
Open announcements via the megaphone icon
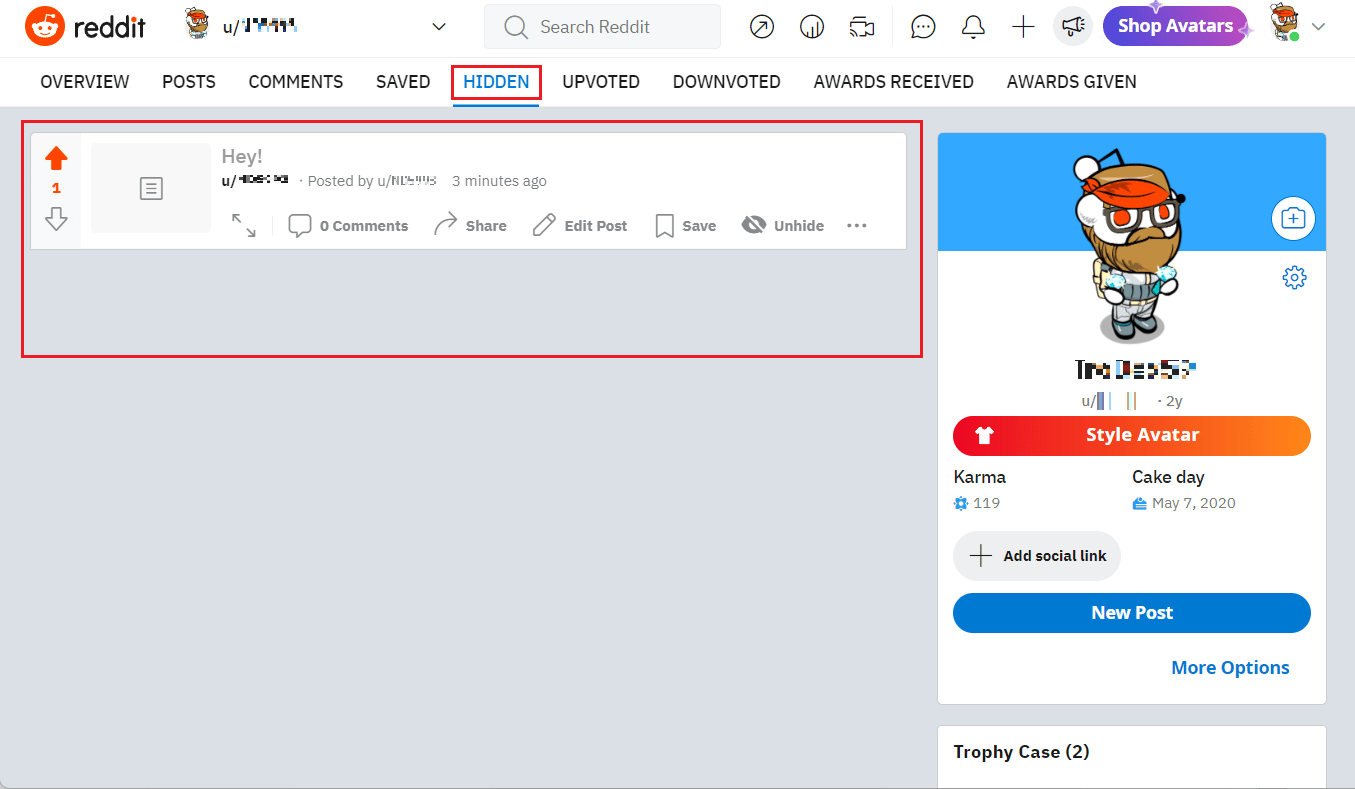(x=1072, y=26)
